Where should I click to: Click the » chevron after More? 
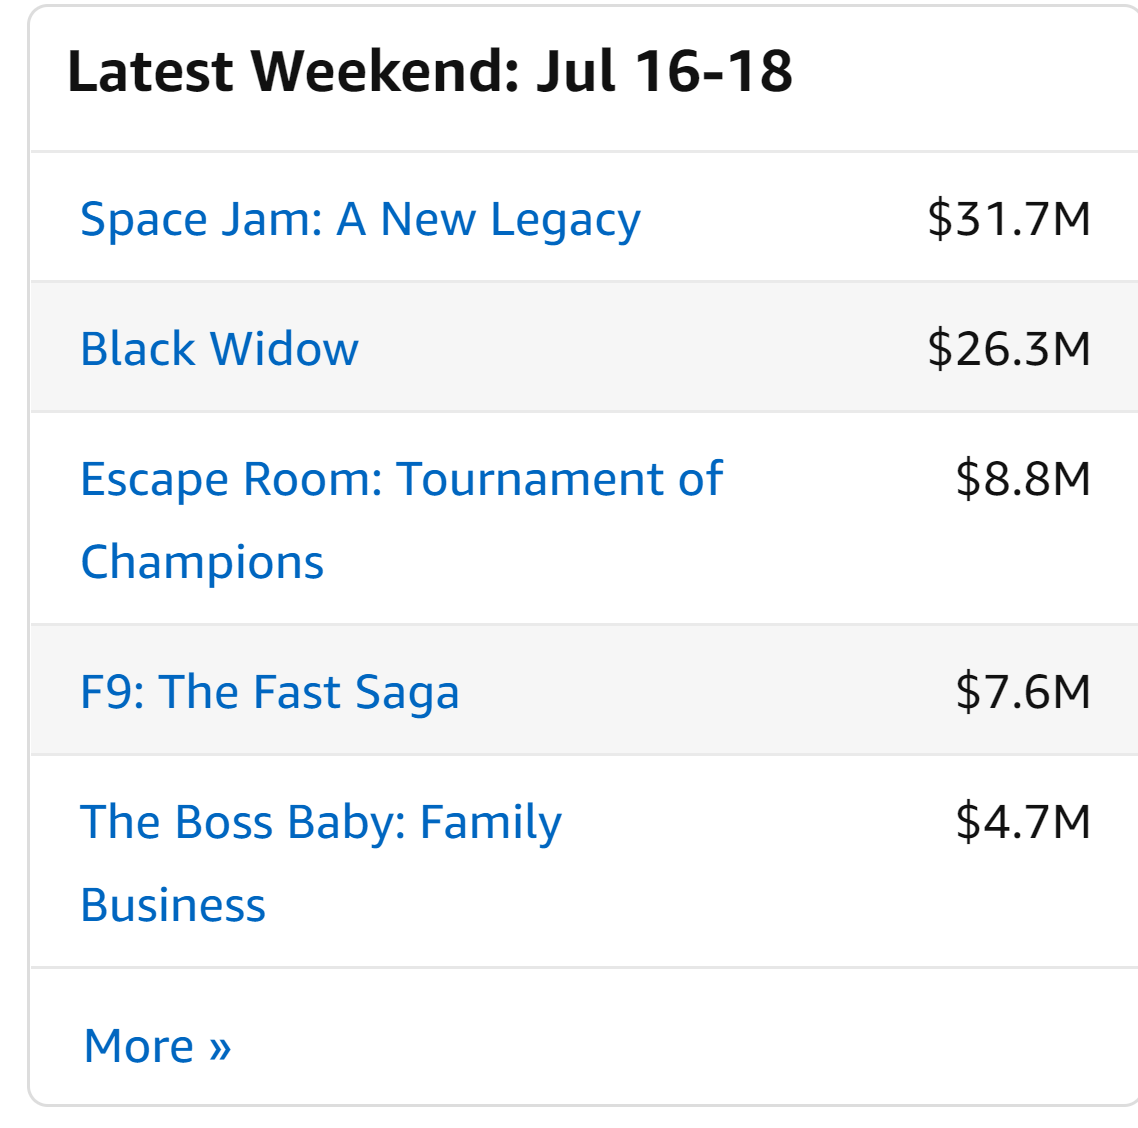click(220, 1047)
